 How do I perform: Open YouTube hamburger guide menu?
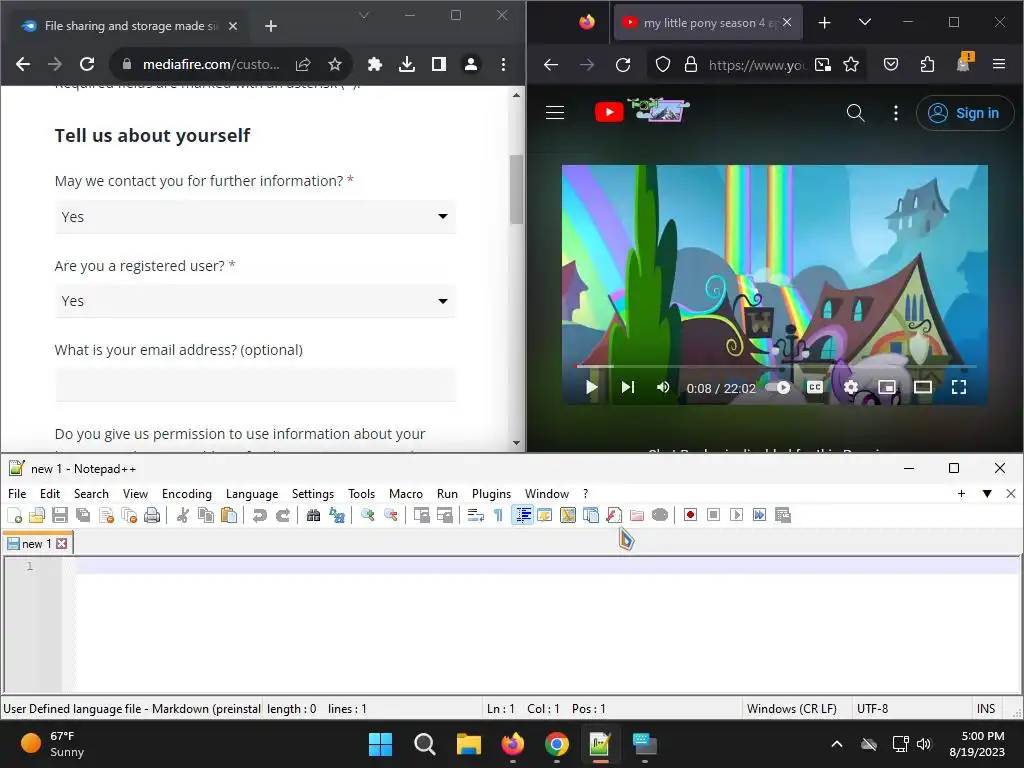554,112
